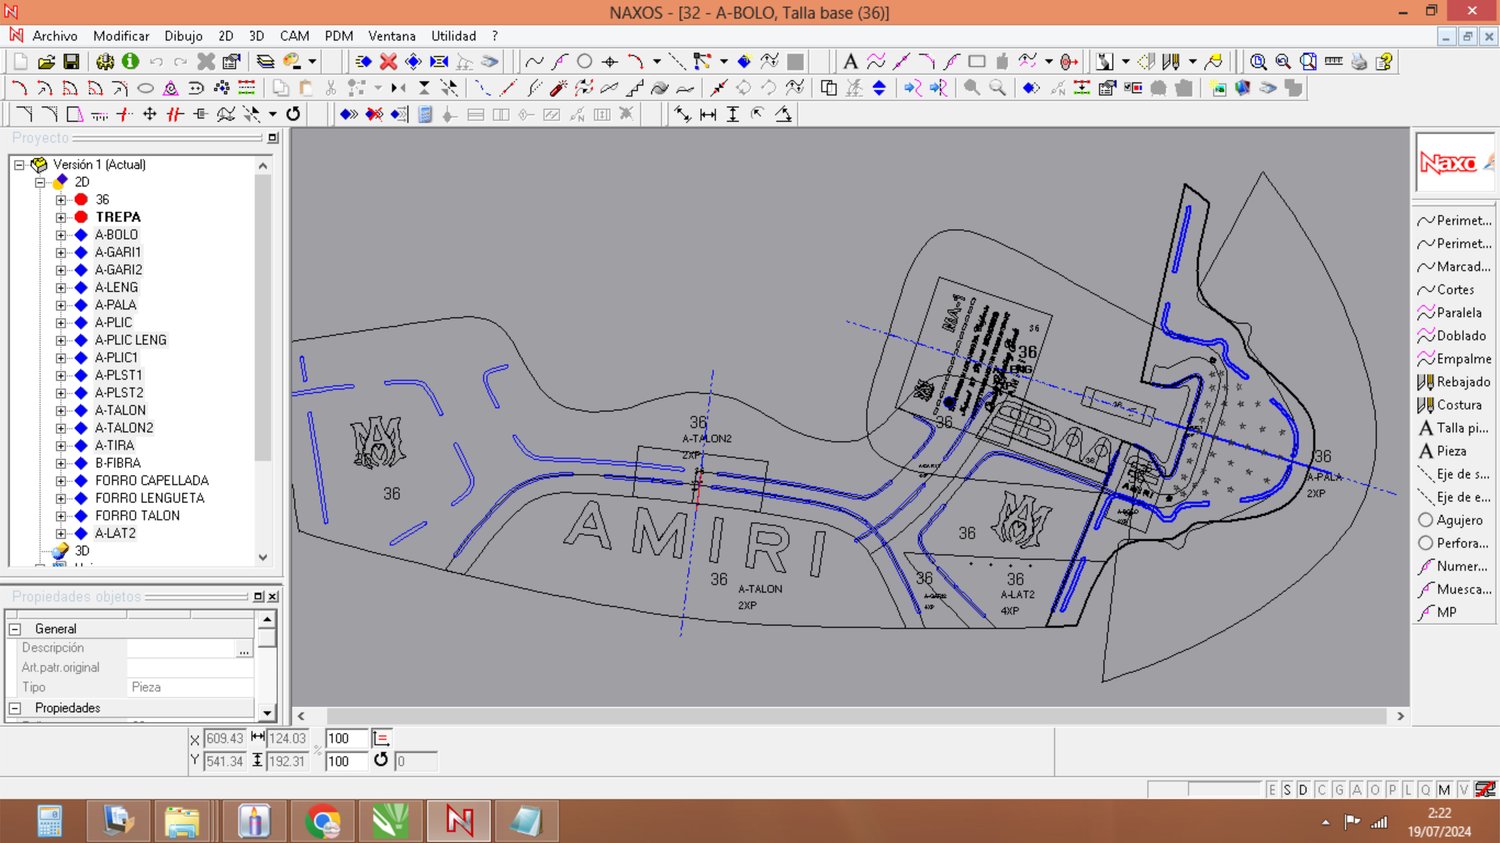The width and height of the screenshot is (1500, 843).
Task: Collapse the General properties section
Action: coord(15,629)
